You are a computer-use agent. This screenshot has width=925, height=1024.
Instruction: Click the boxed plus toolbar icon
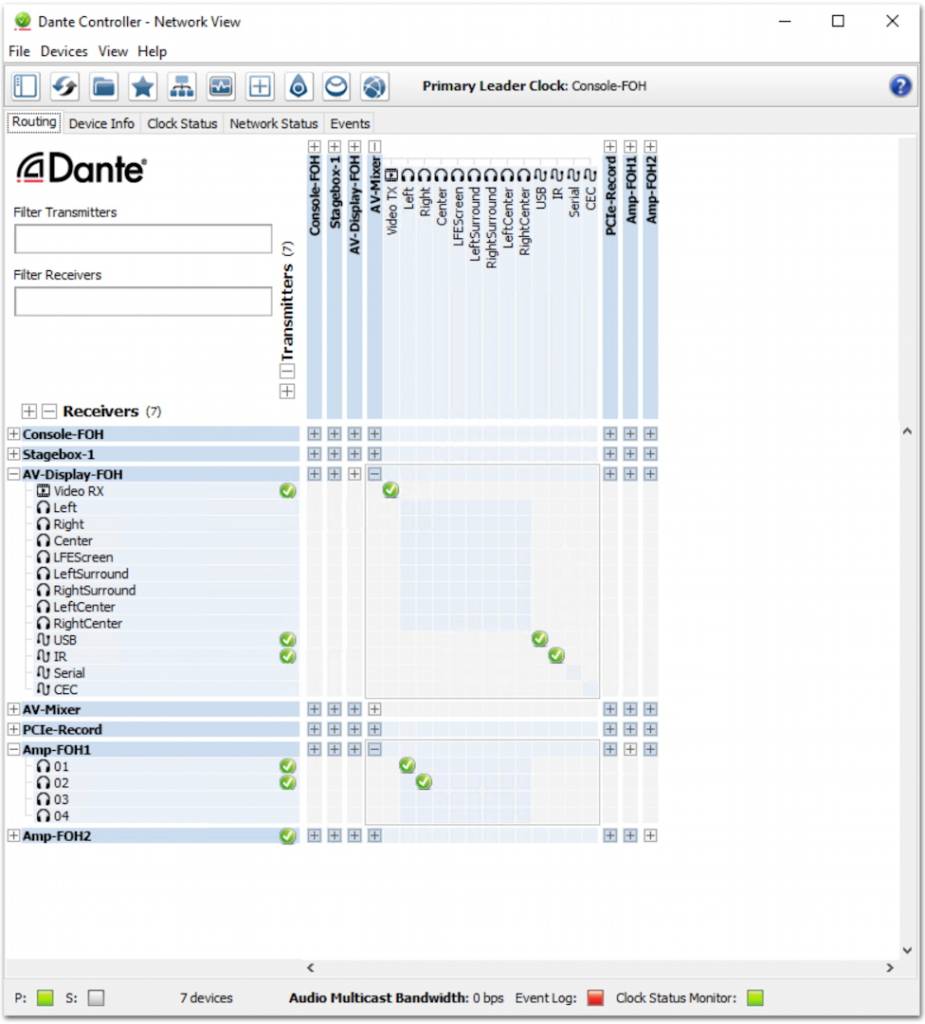pyautogui.click(x=259, y=86)
